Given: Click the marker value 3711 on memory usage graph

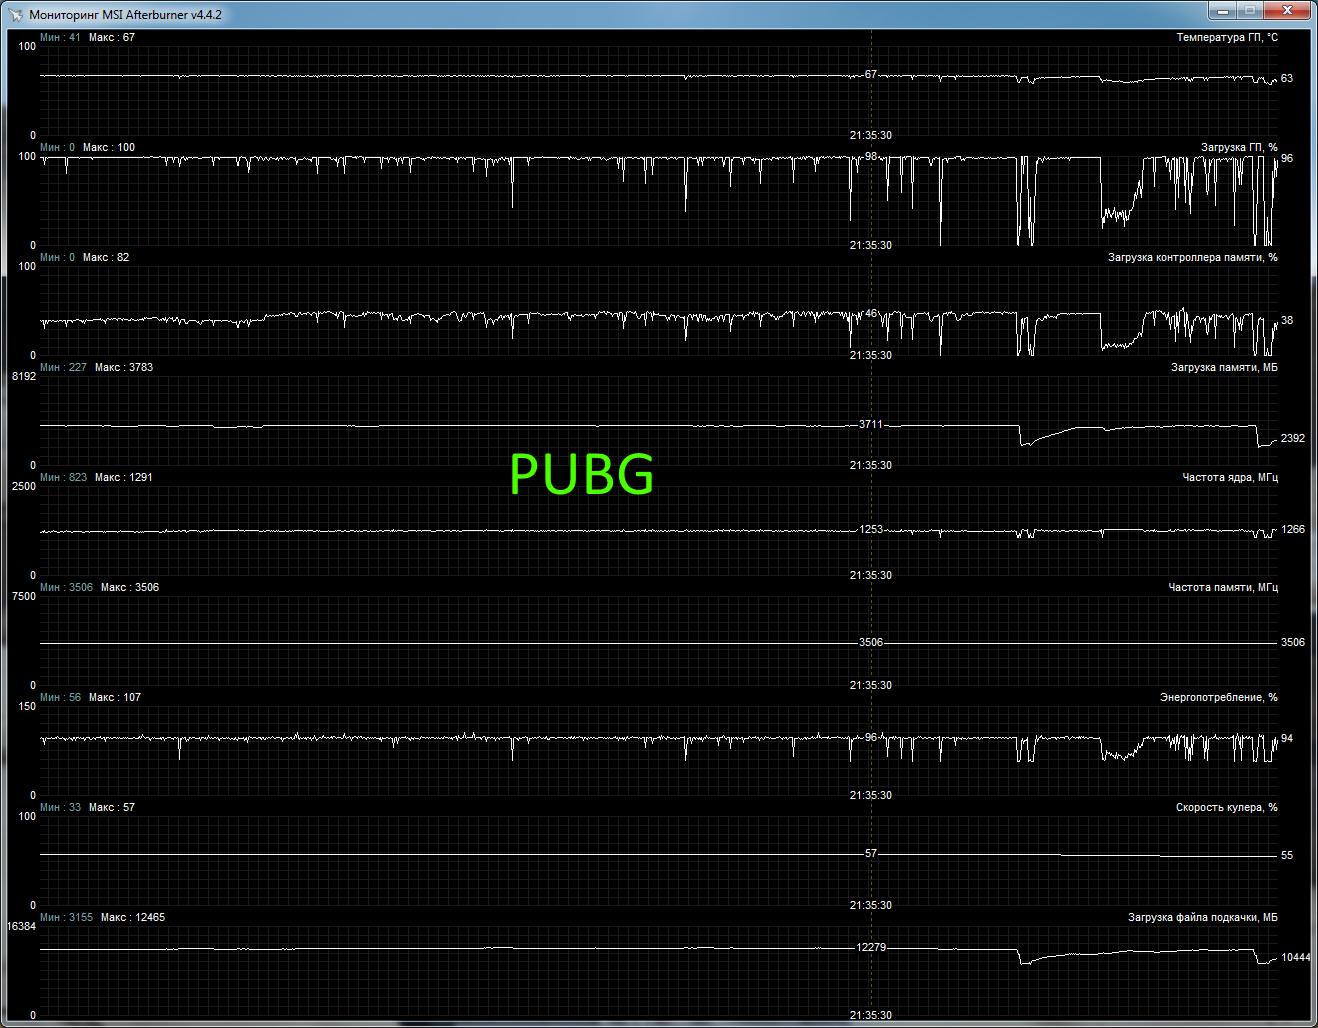Looking at the screenshot, I should click(x=871, y=425).
